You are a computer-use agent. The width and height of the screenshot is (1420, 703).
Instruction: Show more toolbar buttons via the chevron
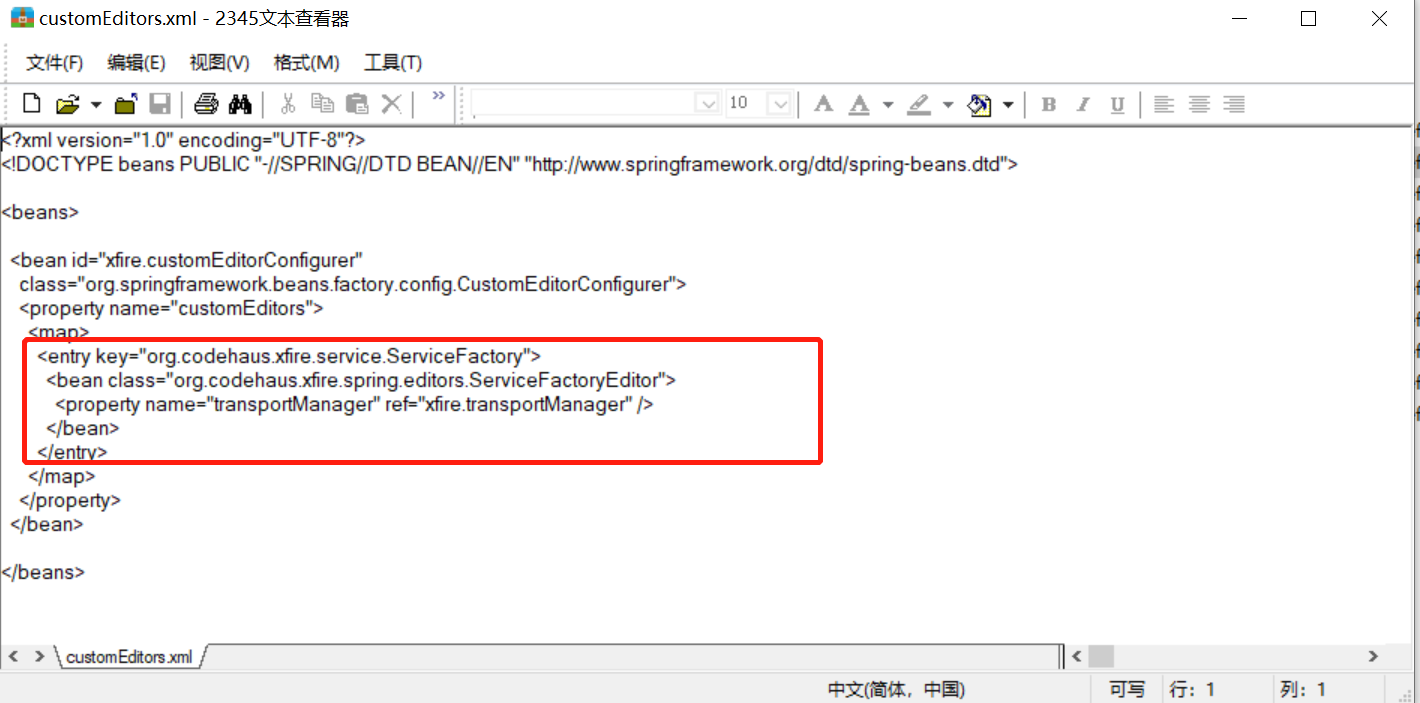[x=438, y=95]
